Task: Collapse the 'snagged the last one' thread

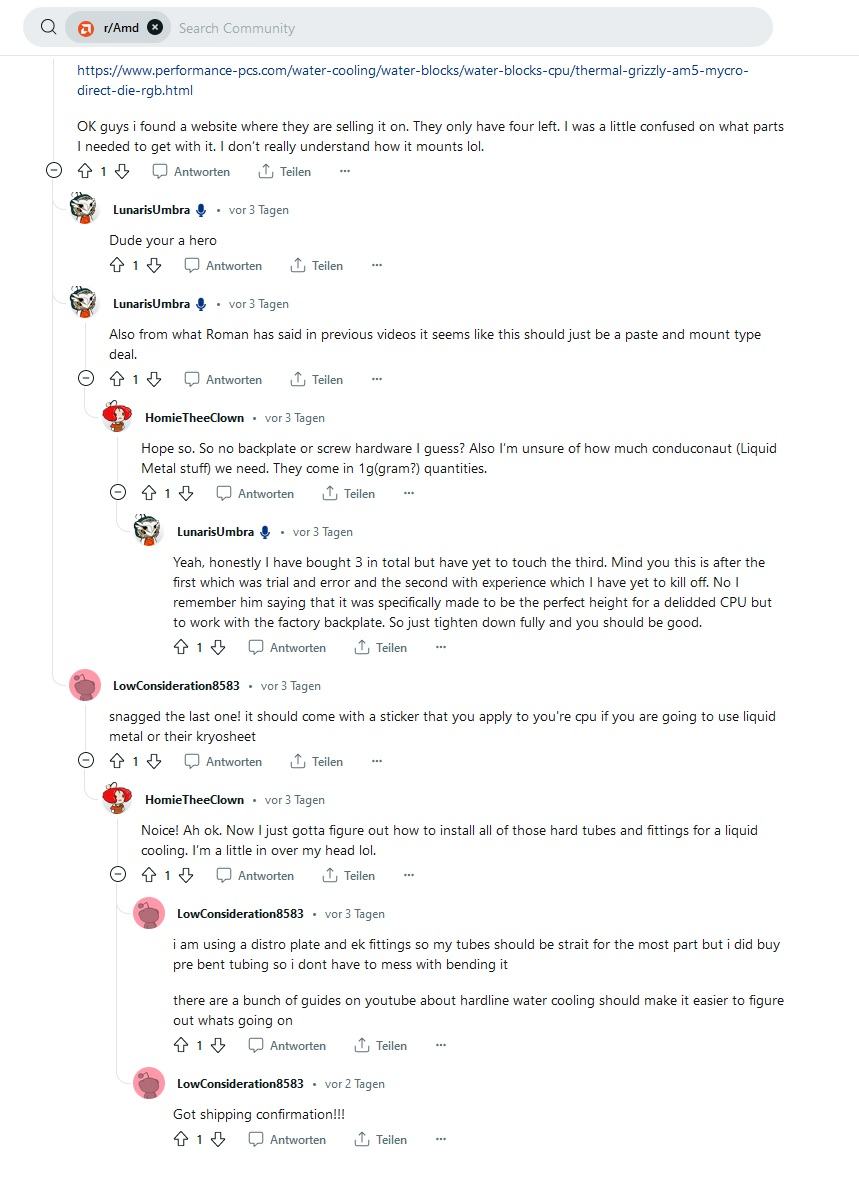Action: click(x=86, y=761)
